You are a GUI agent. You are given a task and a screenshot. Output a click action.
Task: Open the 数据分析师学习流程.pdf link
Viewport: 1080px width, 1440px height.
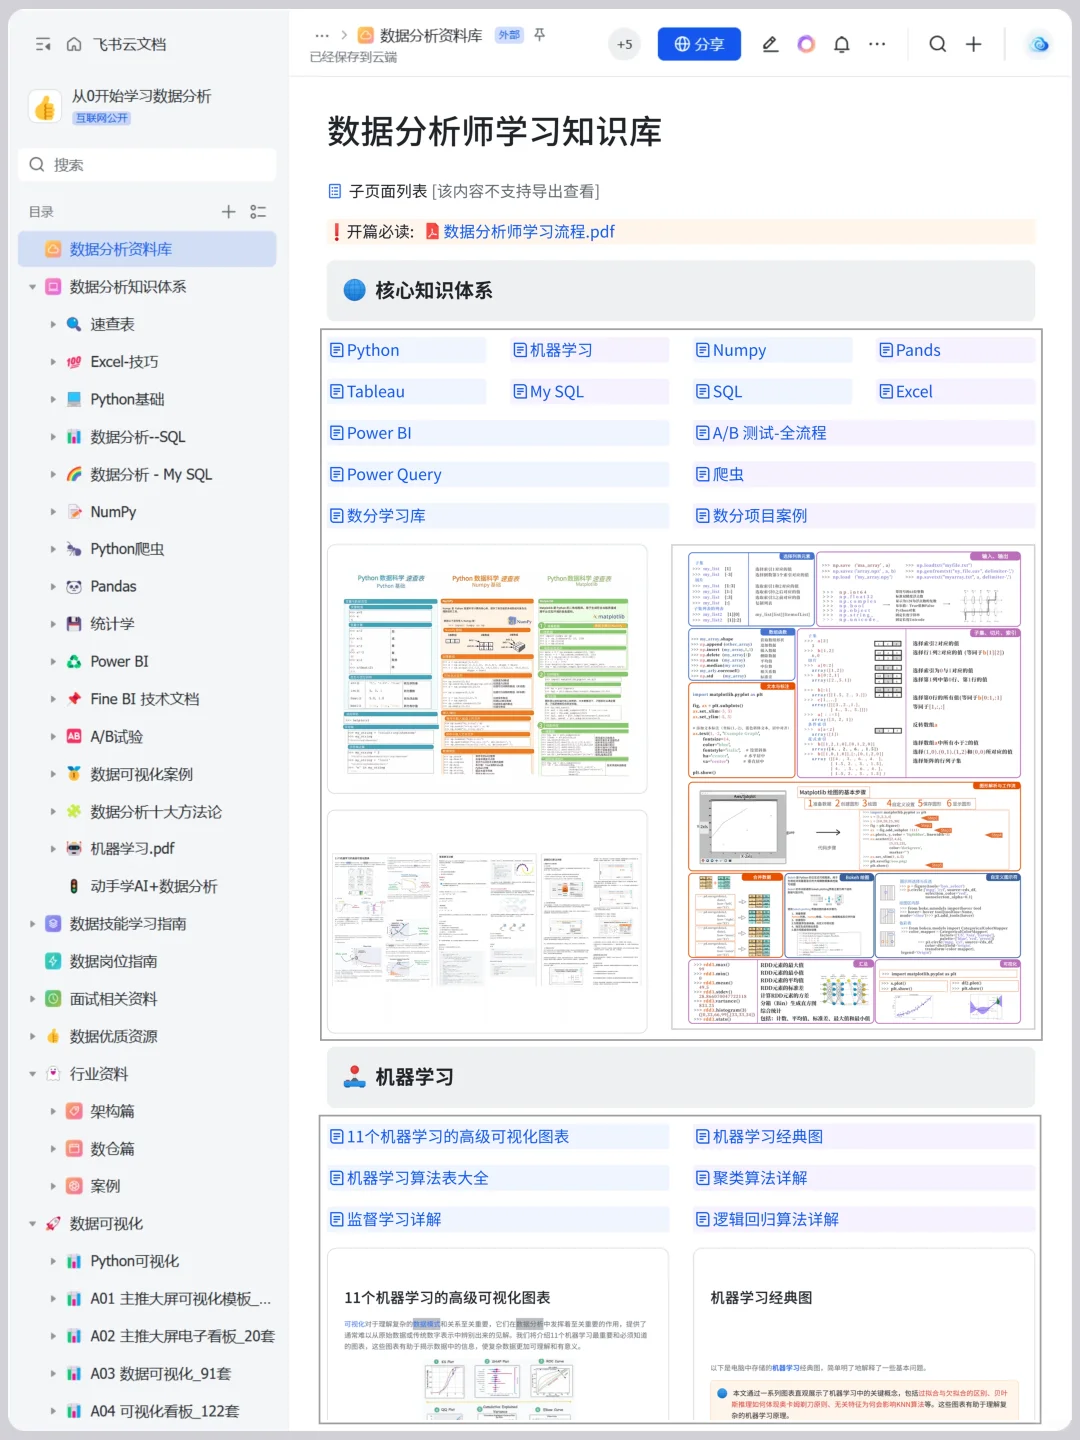pos(529,232)
